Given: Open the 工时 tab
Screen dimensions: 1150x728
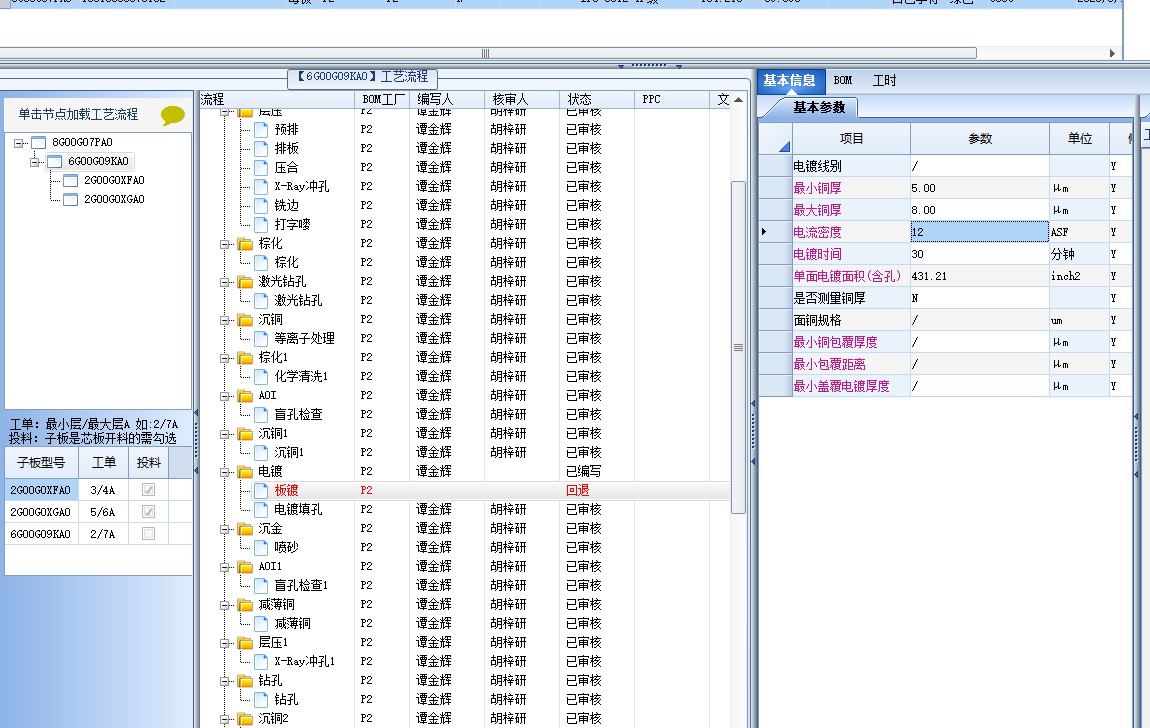Looking at the screenshot, I should pyautogui.click(x=885, y=81).
